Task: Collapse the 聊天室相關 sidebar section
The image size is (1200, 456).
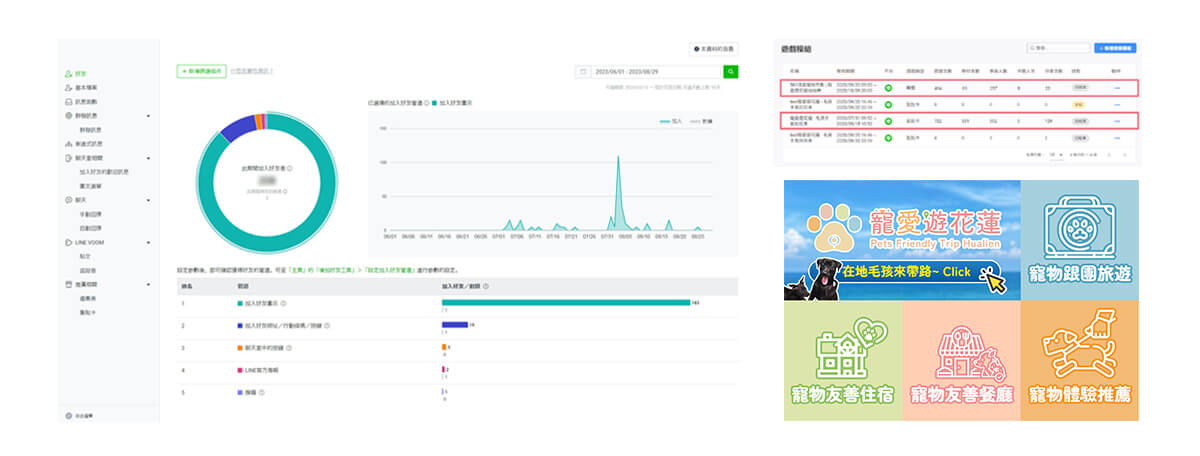Action: [148, 158]
